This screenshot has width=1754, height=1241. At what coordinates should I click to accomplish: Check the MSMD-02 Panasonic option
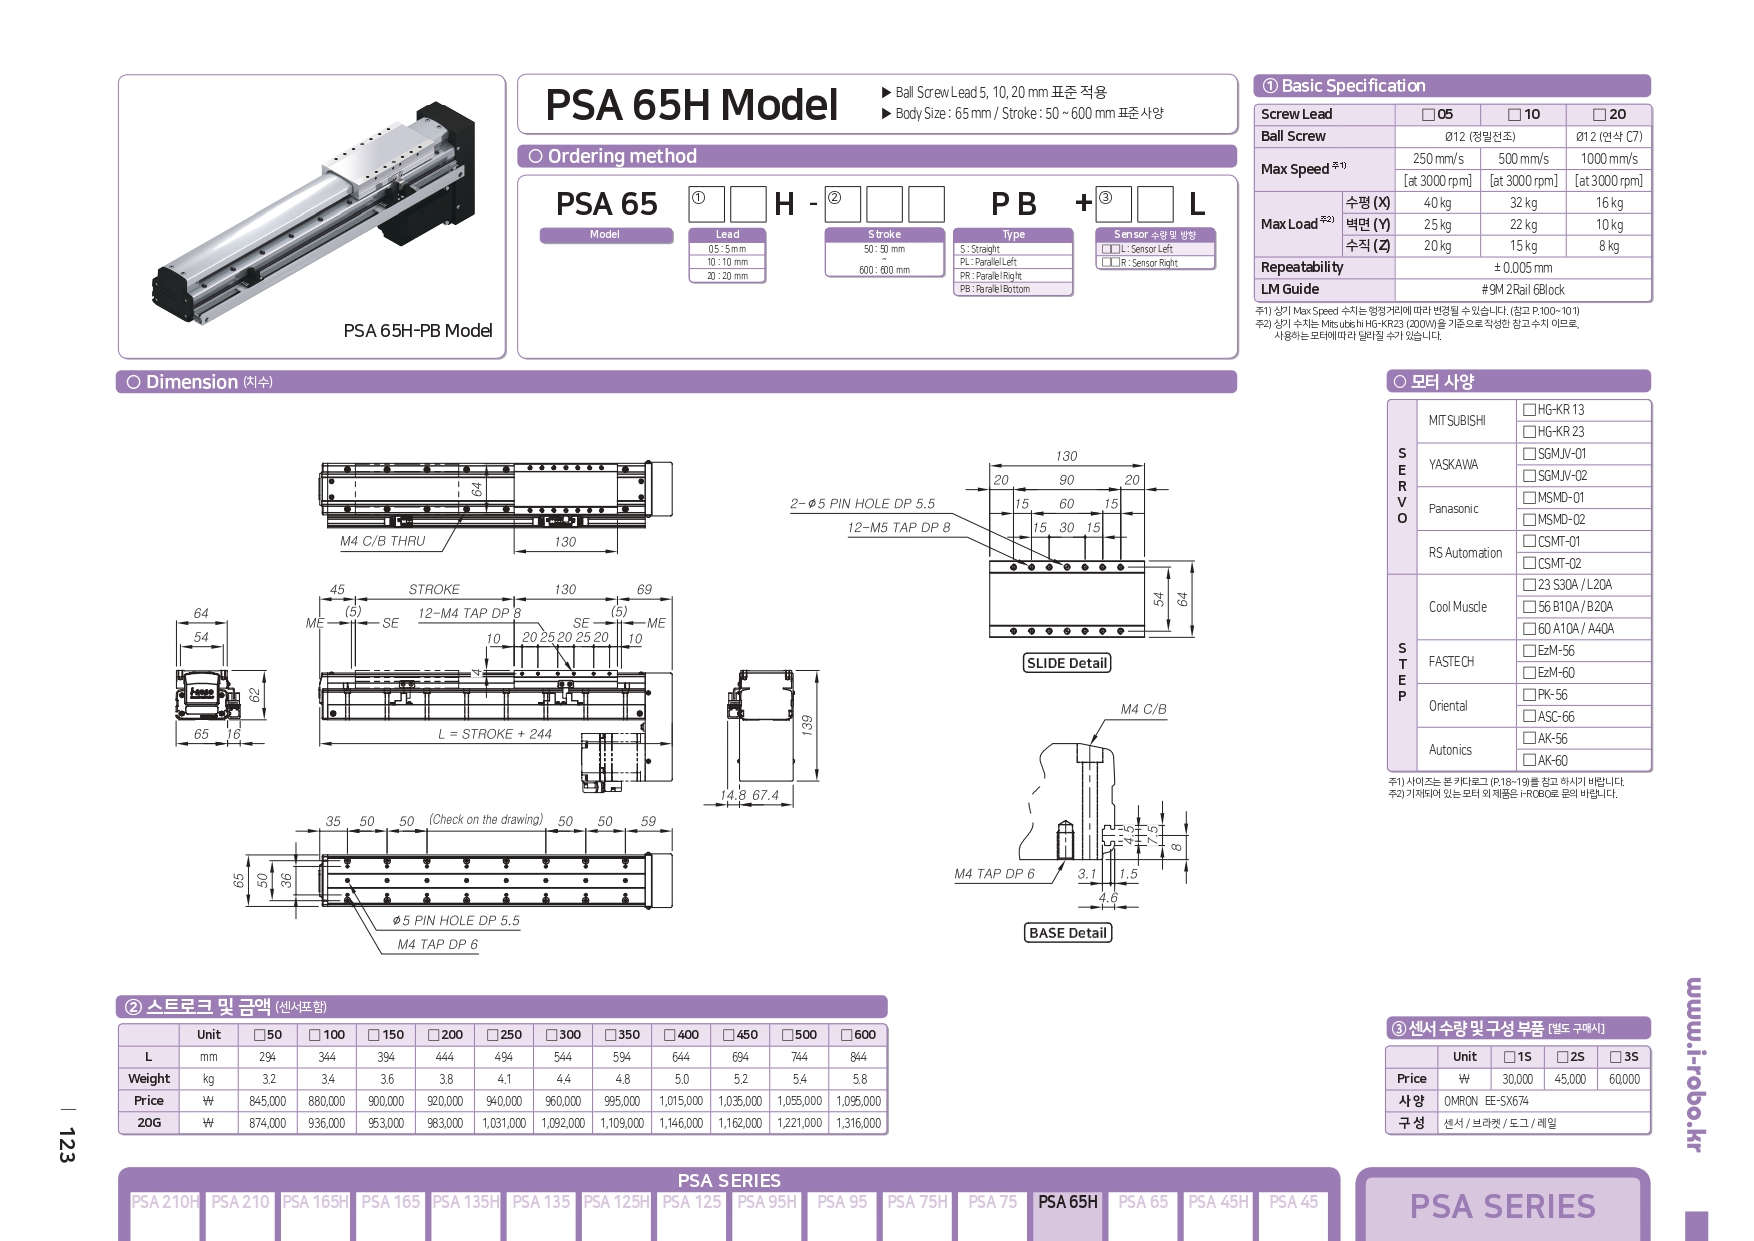click(1529, 519)
